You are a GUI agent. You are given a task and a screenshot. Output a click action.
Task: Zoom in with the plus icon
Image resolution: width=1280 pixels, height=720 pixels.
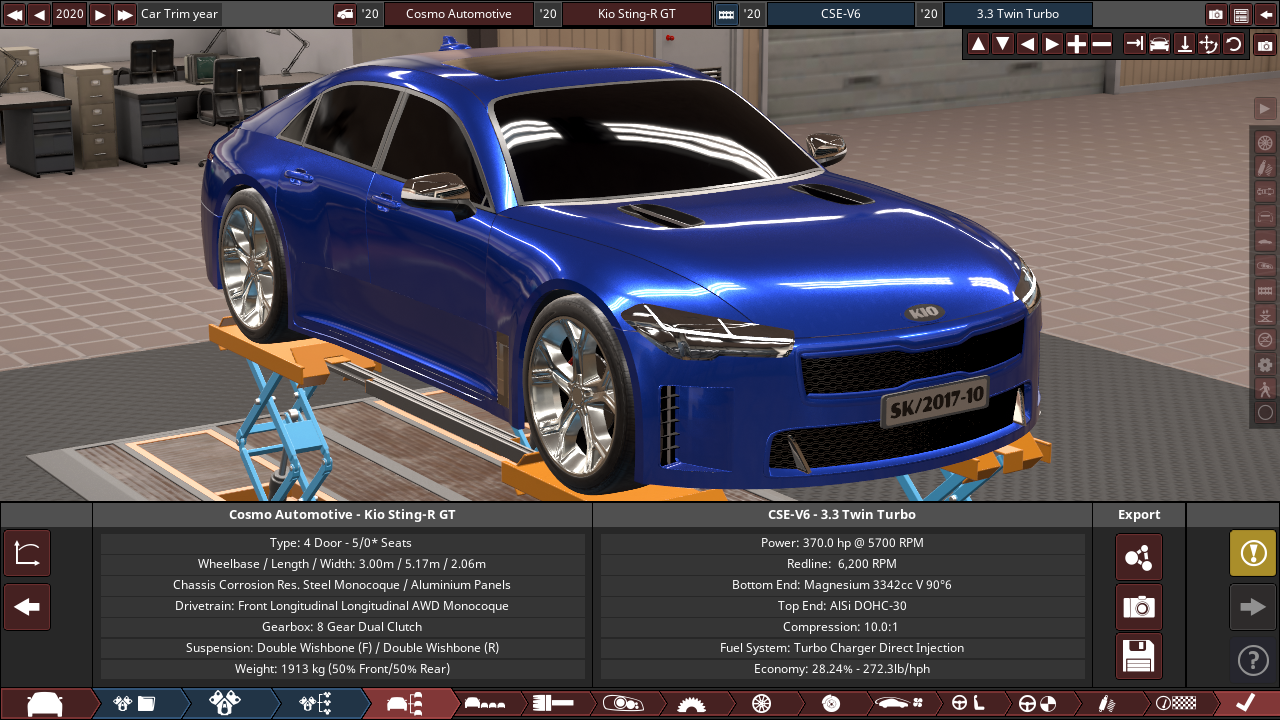(x=1077, y=44)
